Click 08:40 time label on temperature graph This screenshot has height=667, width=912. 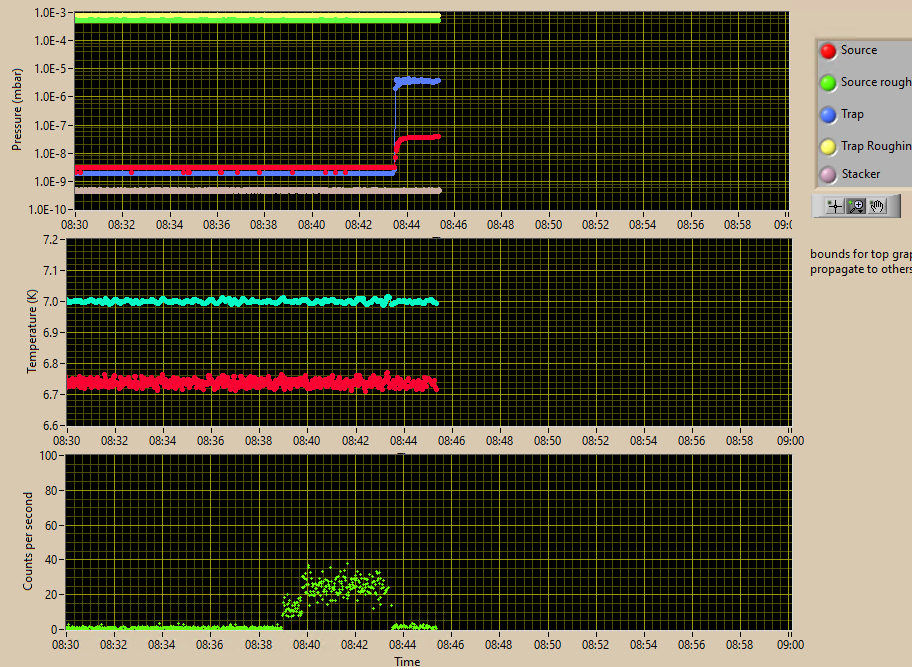click(307, 441)
